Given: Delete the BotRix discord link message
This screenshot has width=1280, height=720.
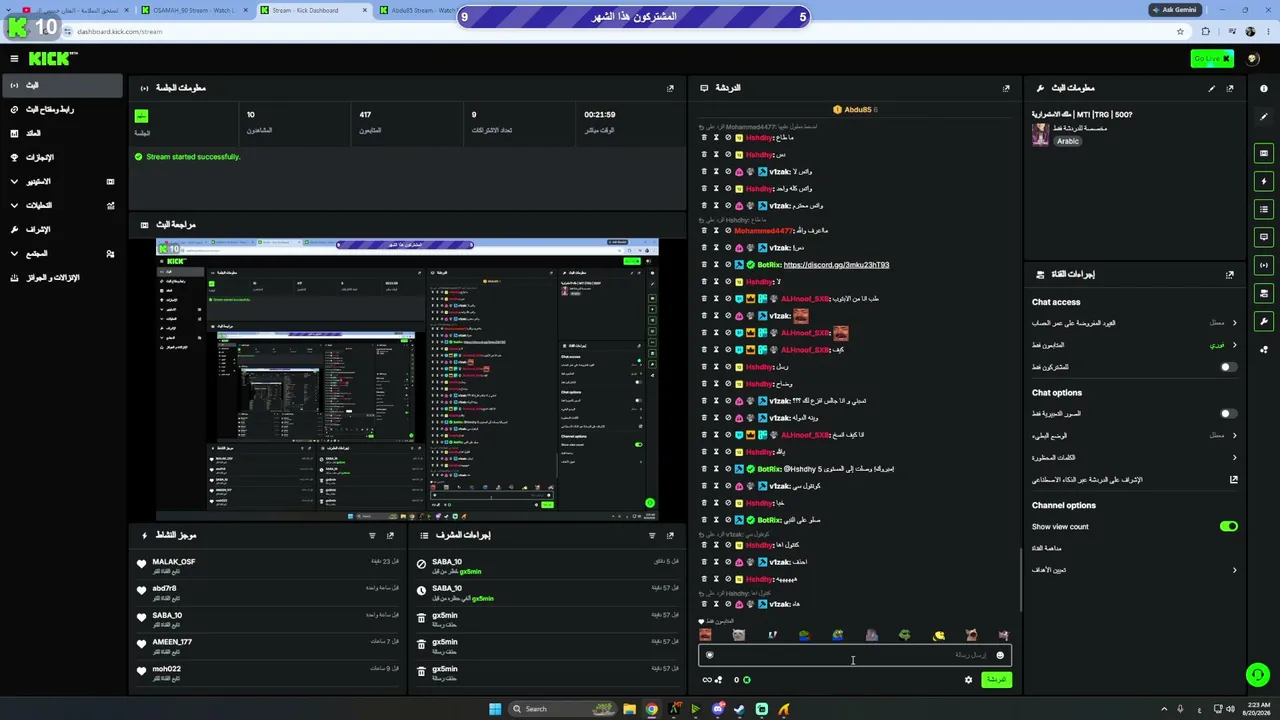Looking at the screenshot, I should click(704, 265).
